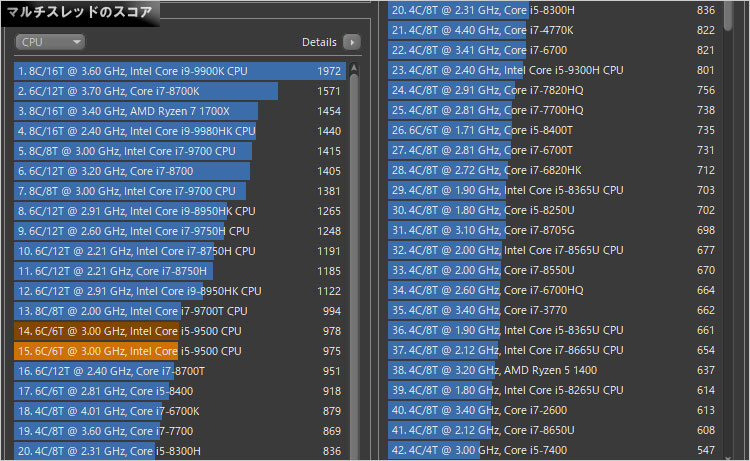Select row 31 Core i7-8705G

coord(554,230)
